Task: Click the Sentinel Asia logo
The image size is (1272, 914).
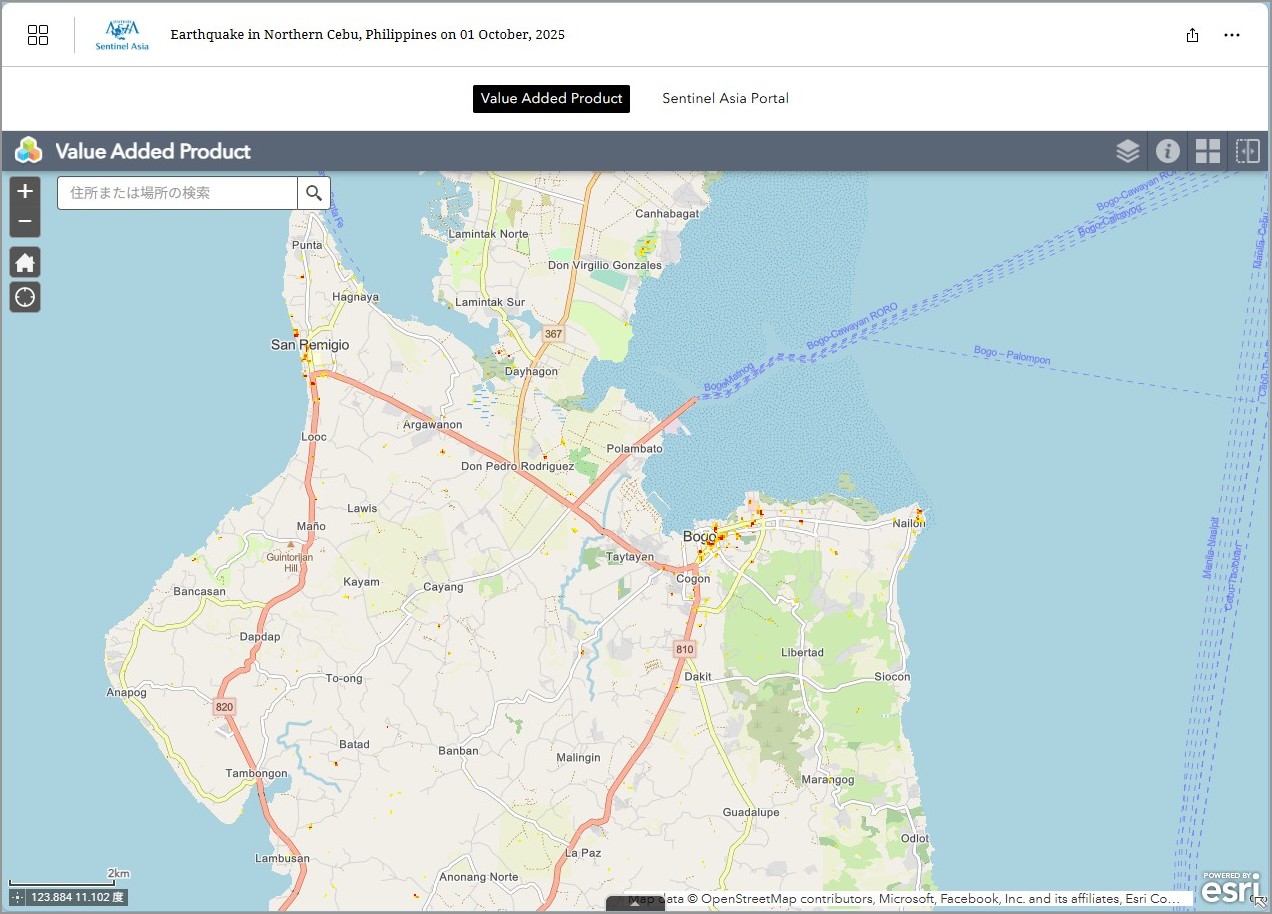Action: 122,35
